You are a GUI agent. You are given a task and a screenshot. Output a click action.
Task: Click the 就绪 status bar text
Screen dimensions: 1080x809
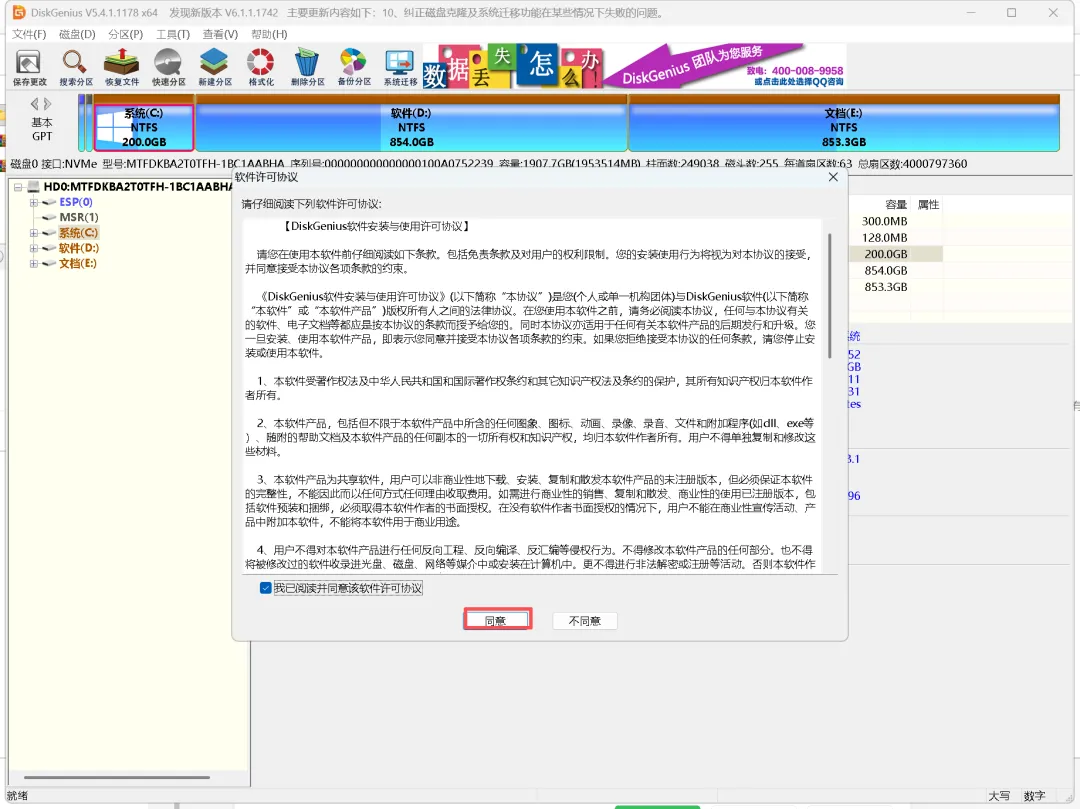click(17, 796)
